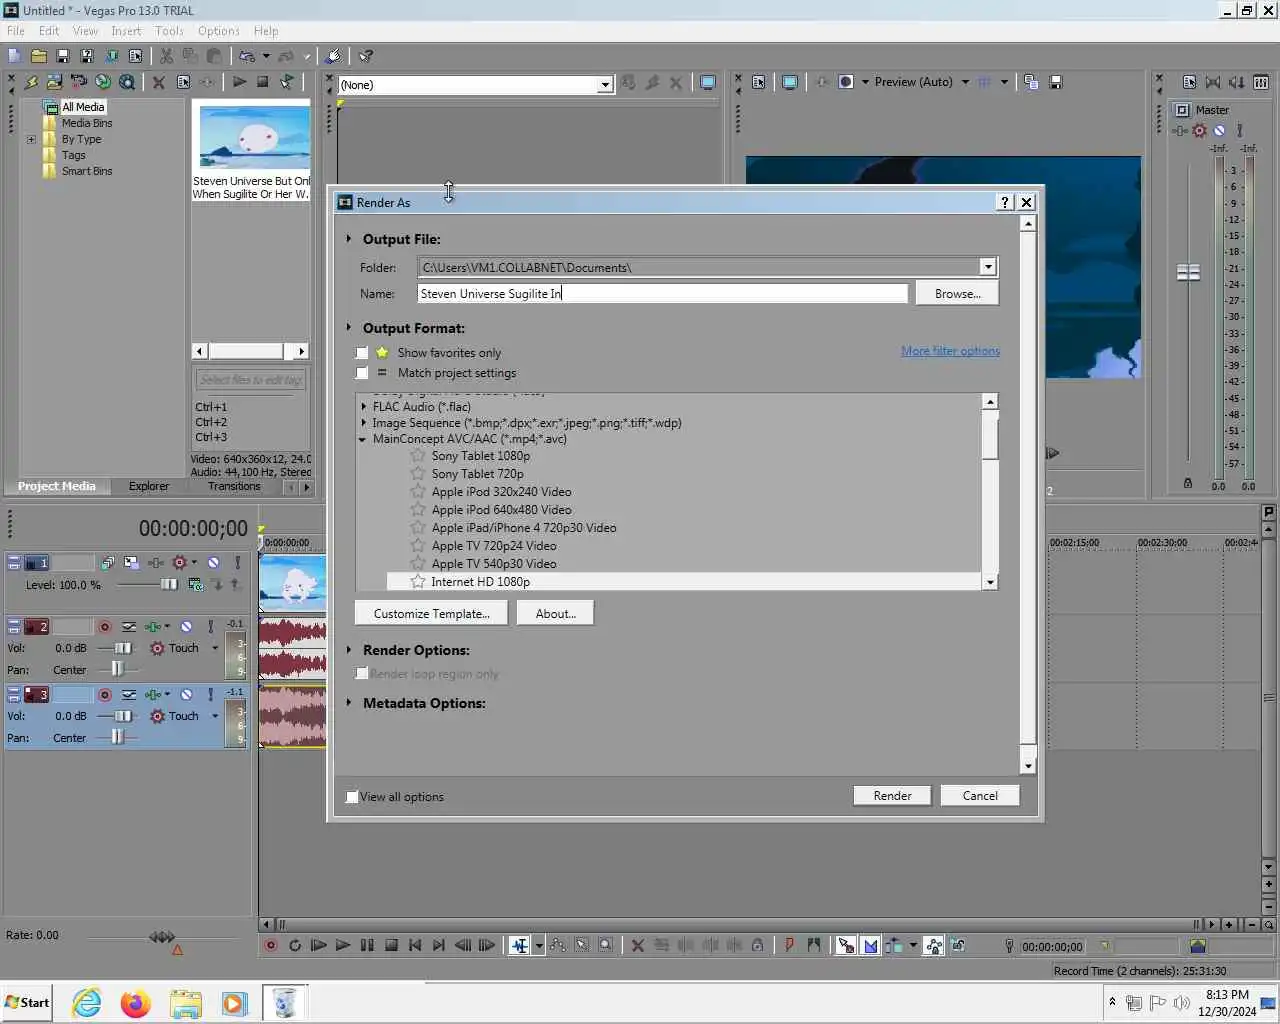Toggle Match project settings checkbox

[362, 373]
